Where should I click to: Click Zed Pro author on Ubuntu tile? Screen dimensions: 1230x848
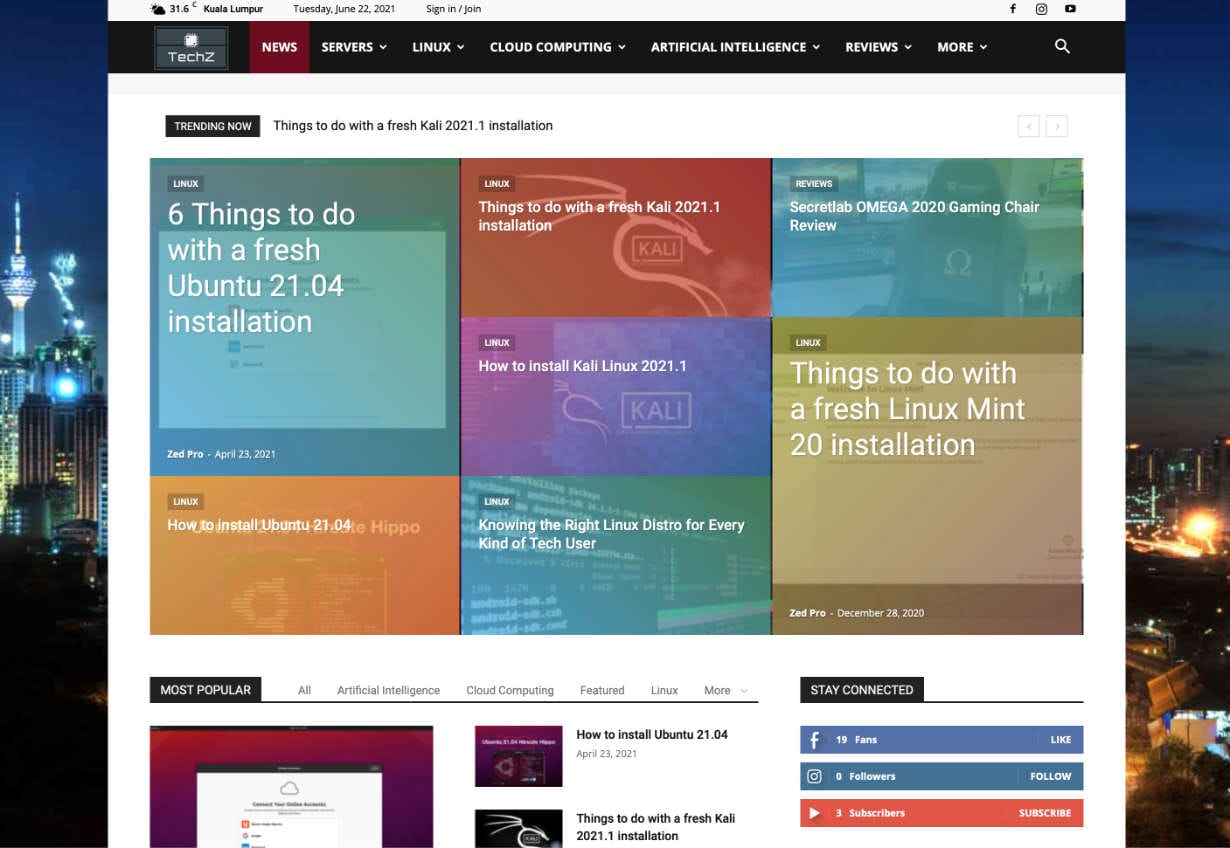pos(185,454)
